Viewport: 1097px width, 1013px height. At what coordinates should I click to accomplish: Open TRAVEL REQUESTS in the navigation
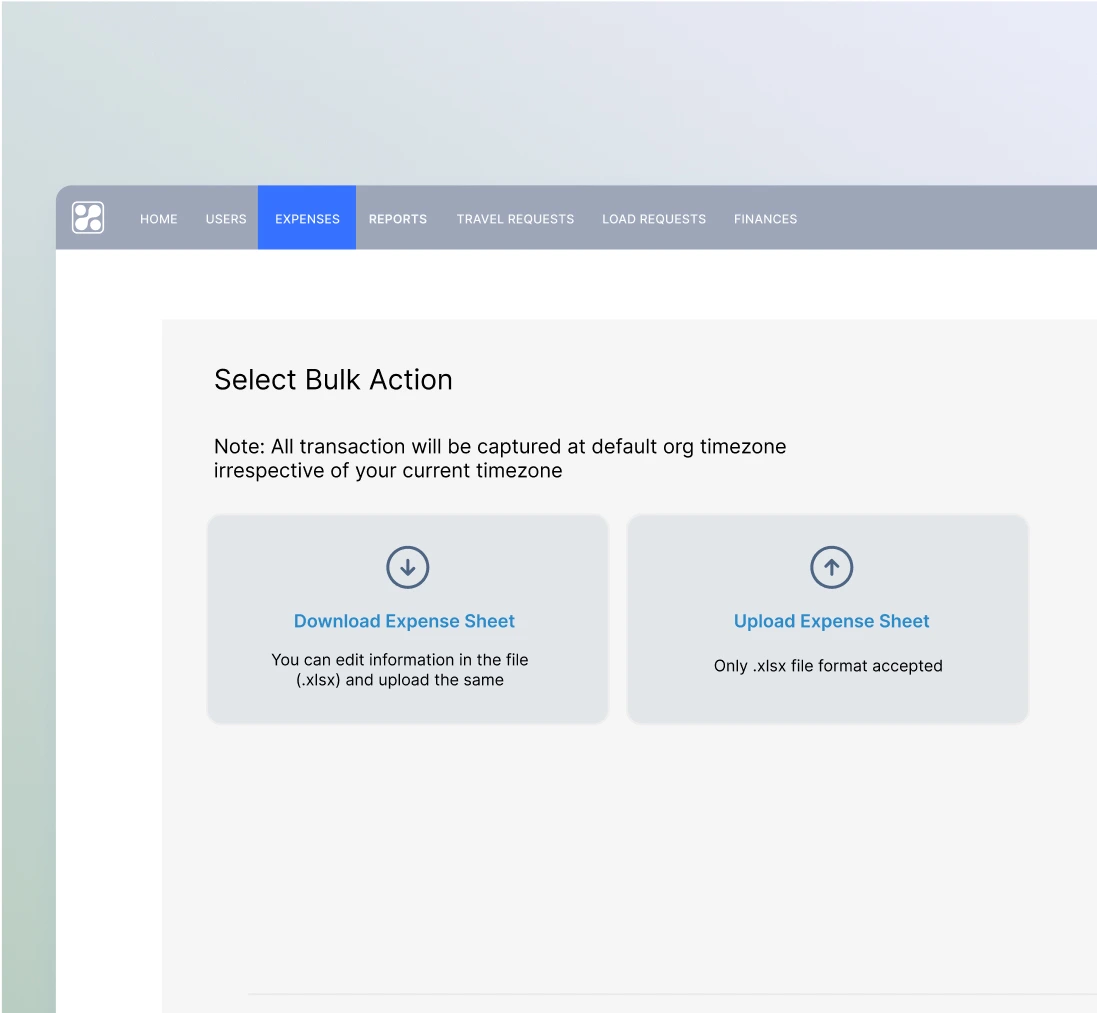(x=515, y=219)
